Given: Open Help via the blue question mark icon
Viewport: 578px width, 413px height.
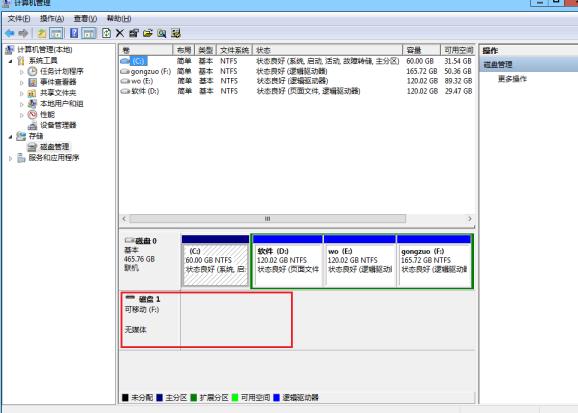Looking at the screenshot, I should click(74, 33).
